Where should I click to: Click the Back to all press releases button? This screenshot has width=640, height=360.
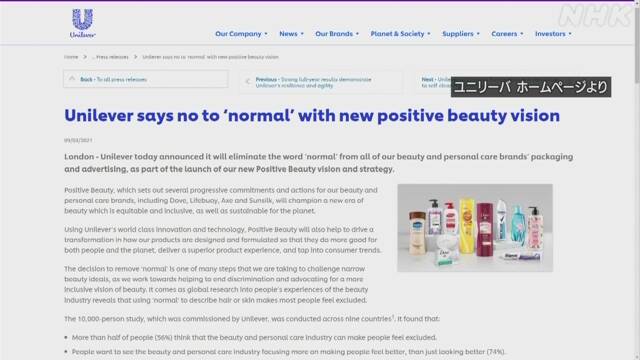[146, 79]
